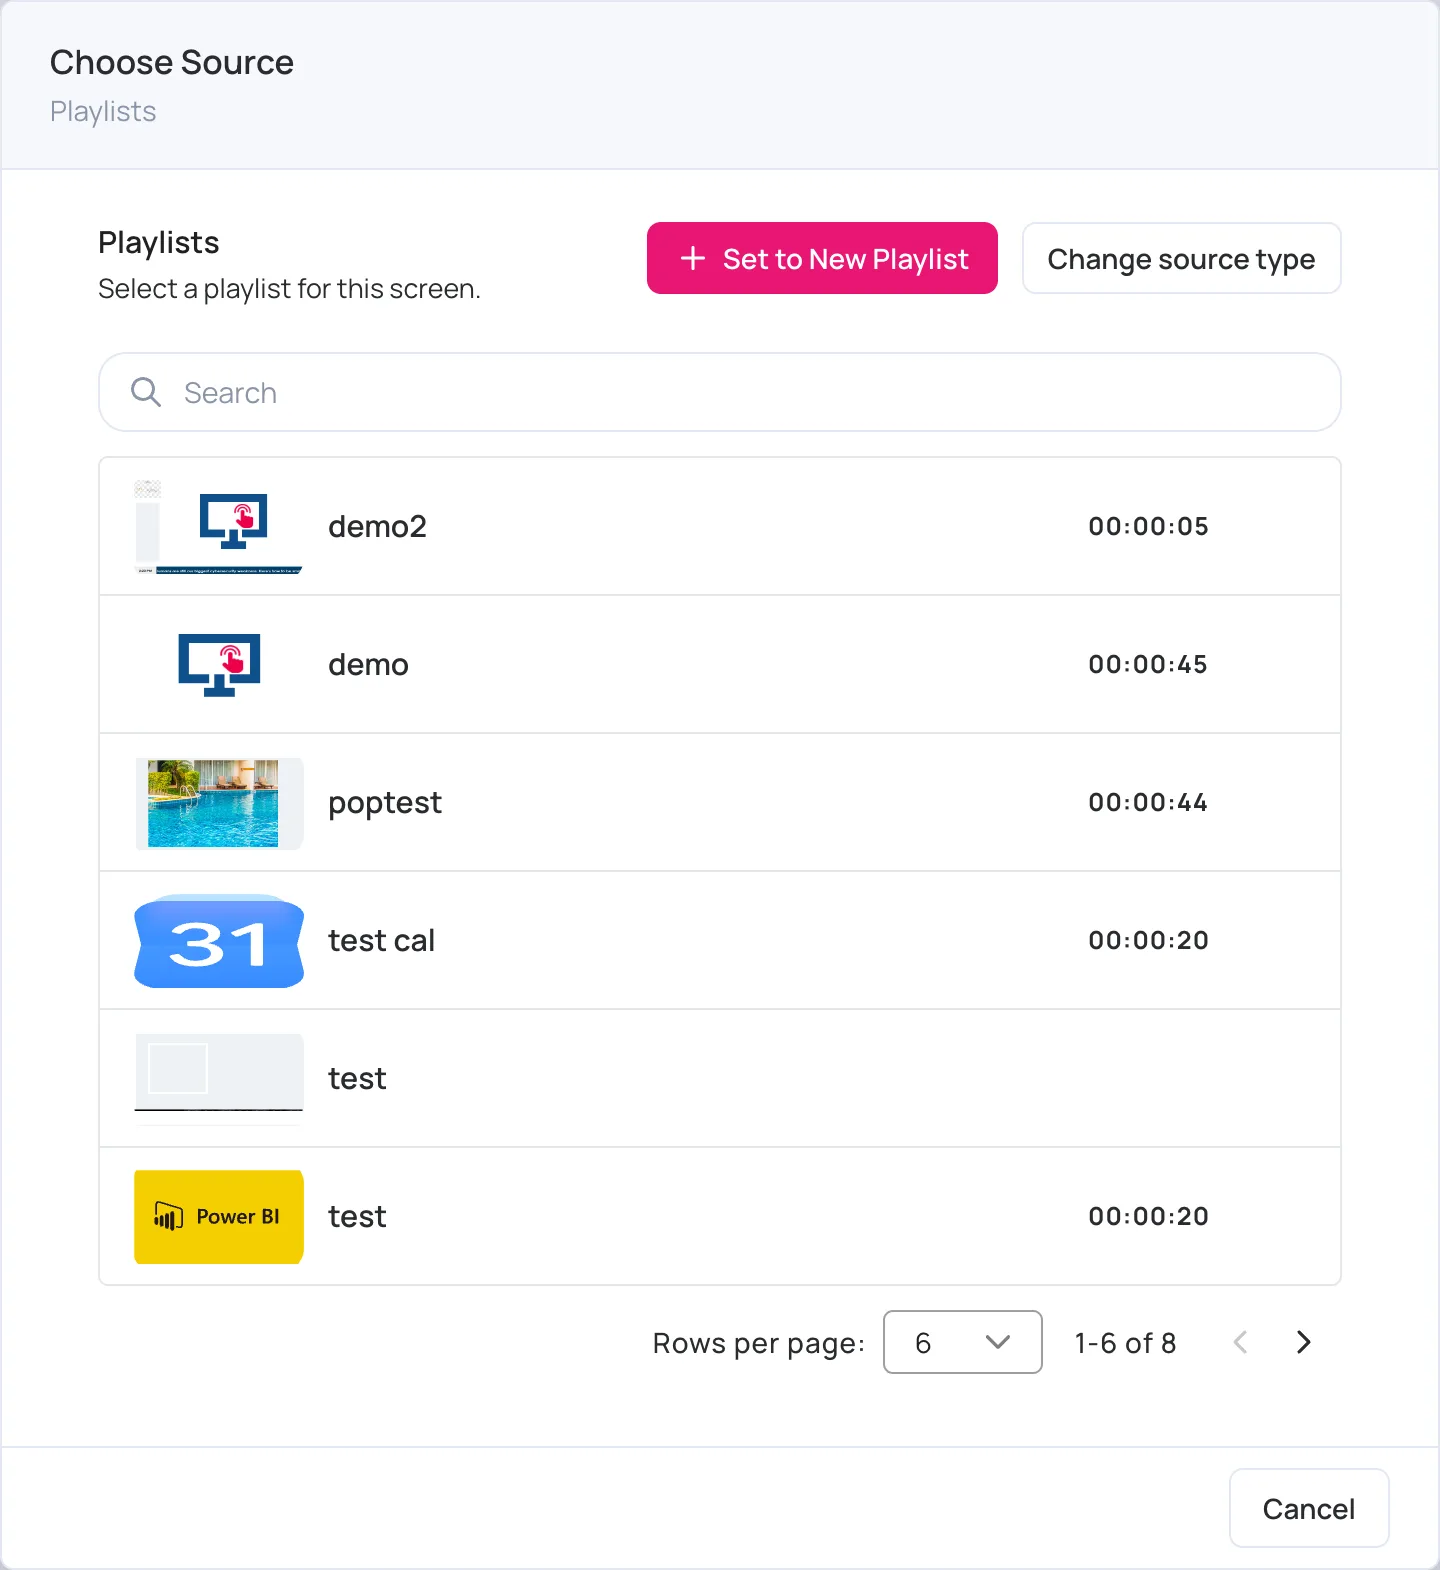Click the magnifier icon in search bar
The width and height of the screenshot is (1440, 1570).
146,392
